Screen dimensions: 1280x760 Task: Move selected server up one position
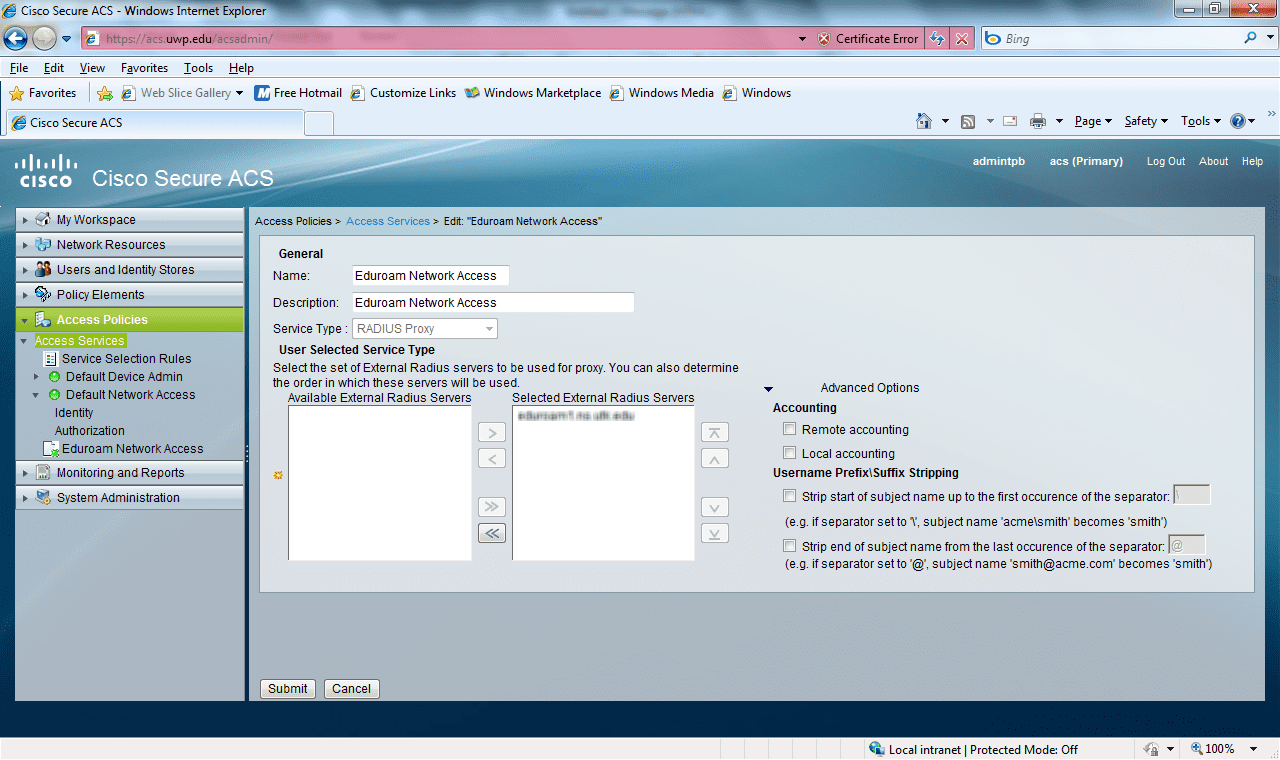714,459
